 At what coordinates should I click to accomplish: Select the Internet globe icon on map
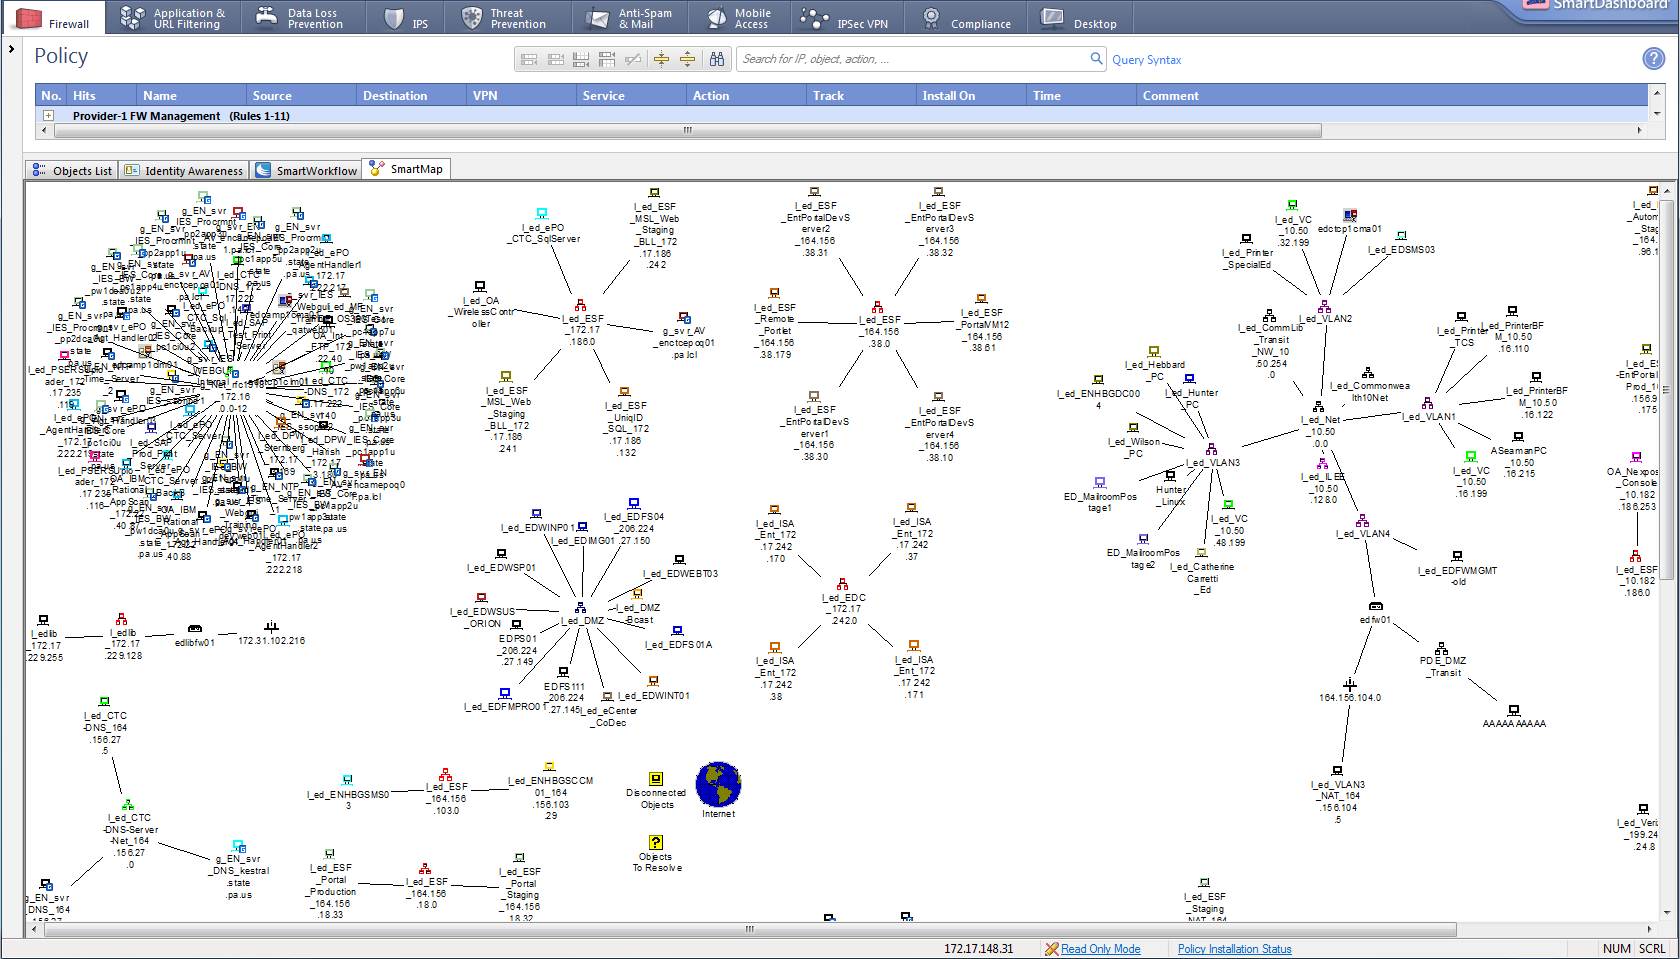point(718,784)
